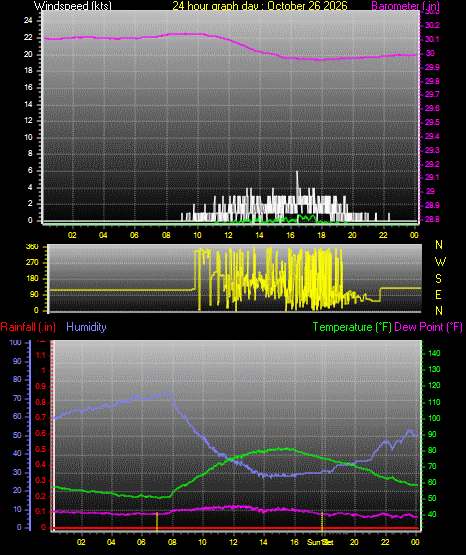The image size is (466, 555).
Task: Click hour "14" below the temperature graph
Action: click(x=263, y=542)
